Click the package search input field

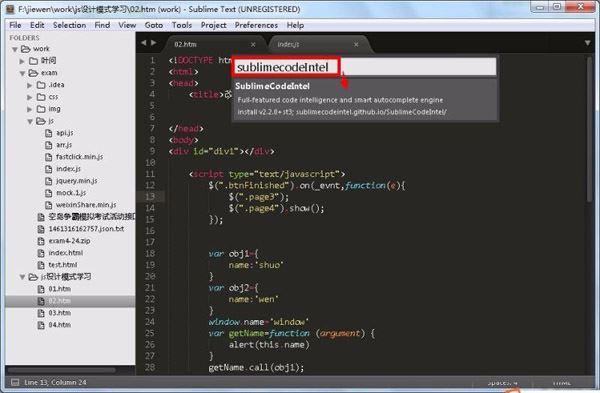365,67
